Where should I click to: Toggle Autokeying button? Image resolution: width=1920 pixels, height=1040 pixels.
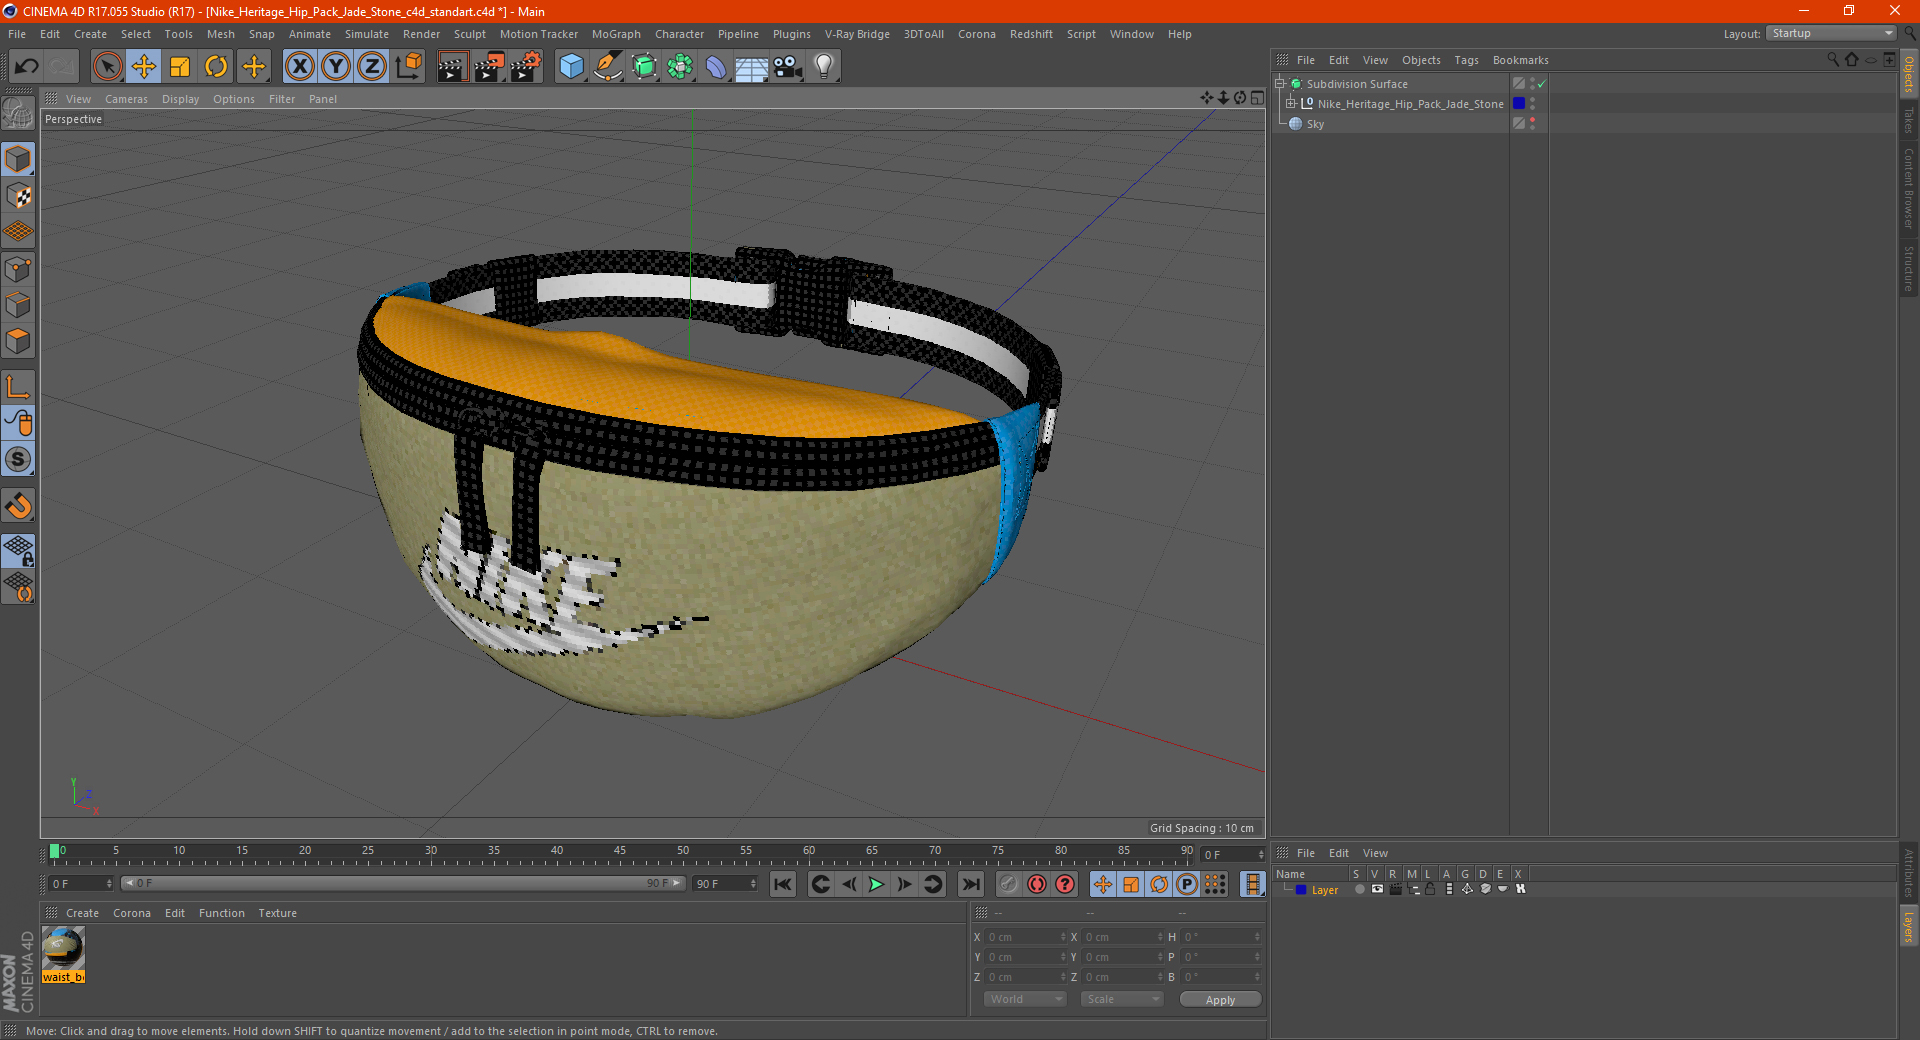point(1037,884)
